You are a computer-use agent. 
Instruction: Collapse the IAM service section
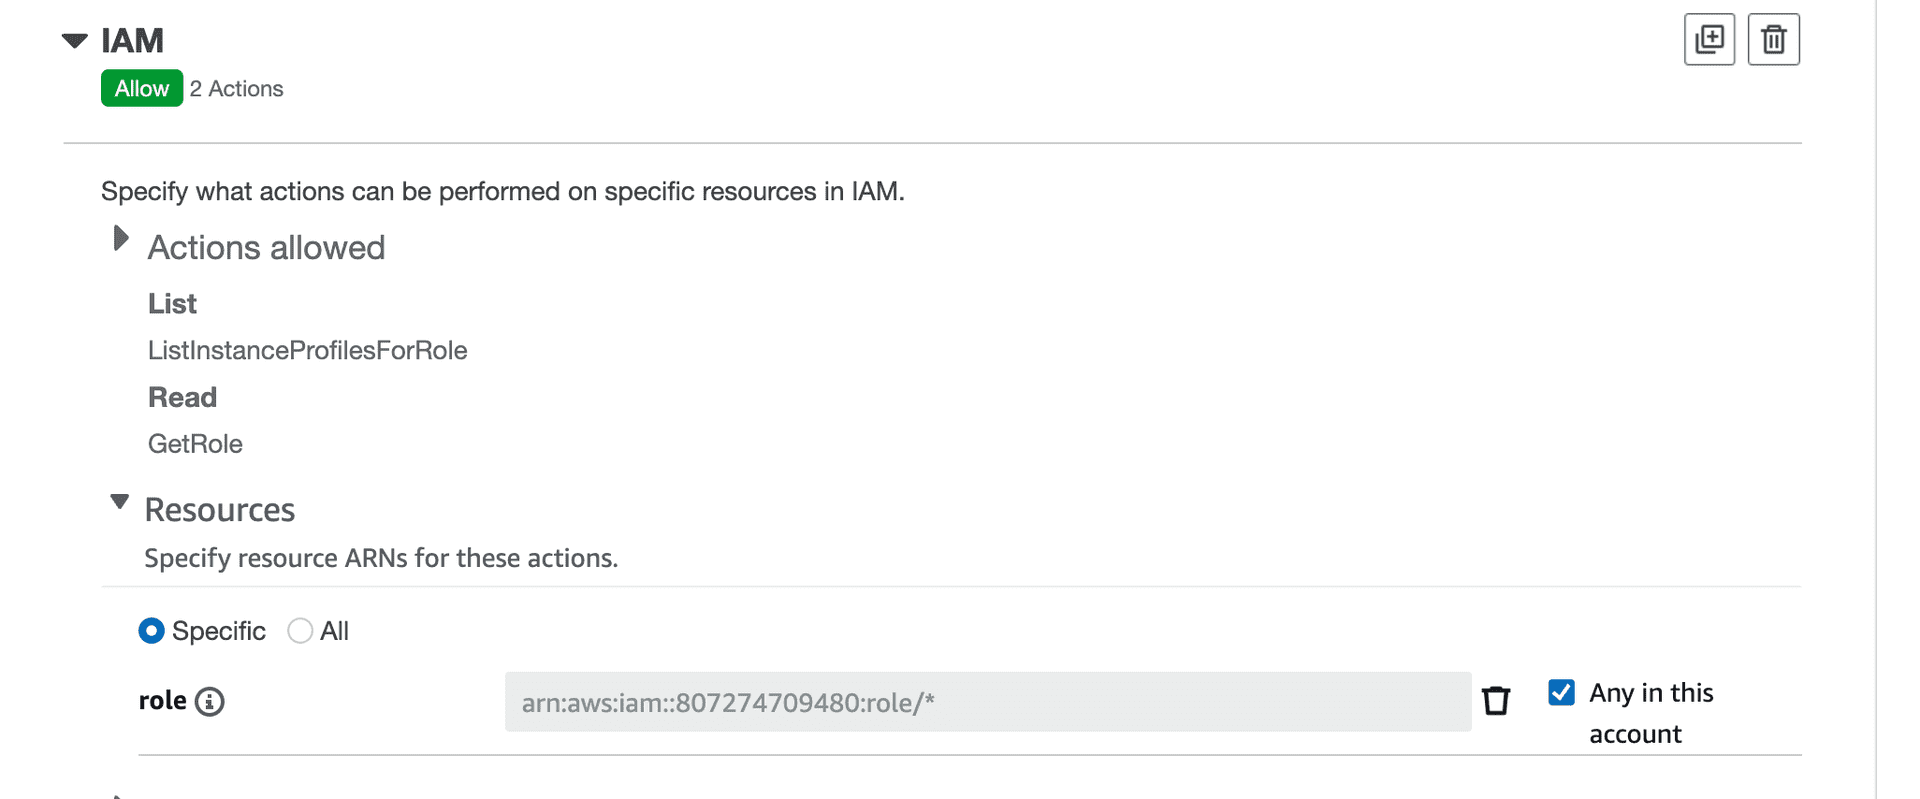tap(74, 40)
